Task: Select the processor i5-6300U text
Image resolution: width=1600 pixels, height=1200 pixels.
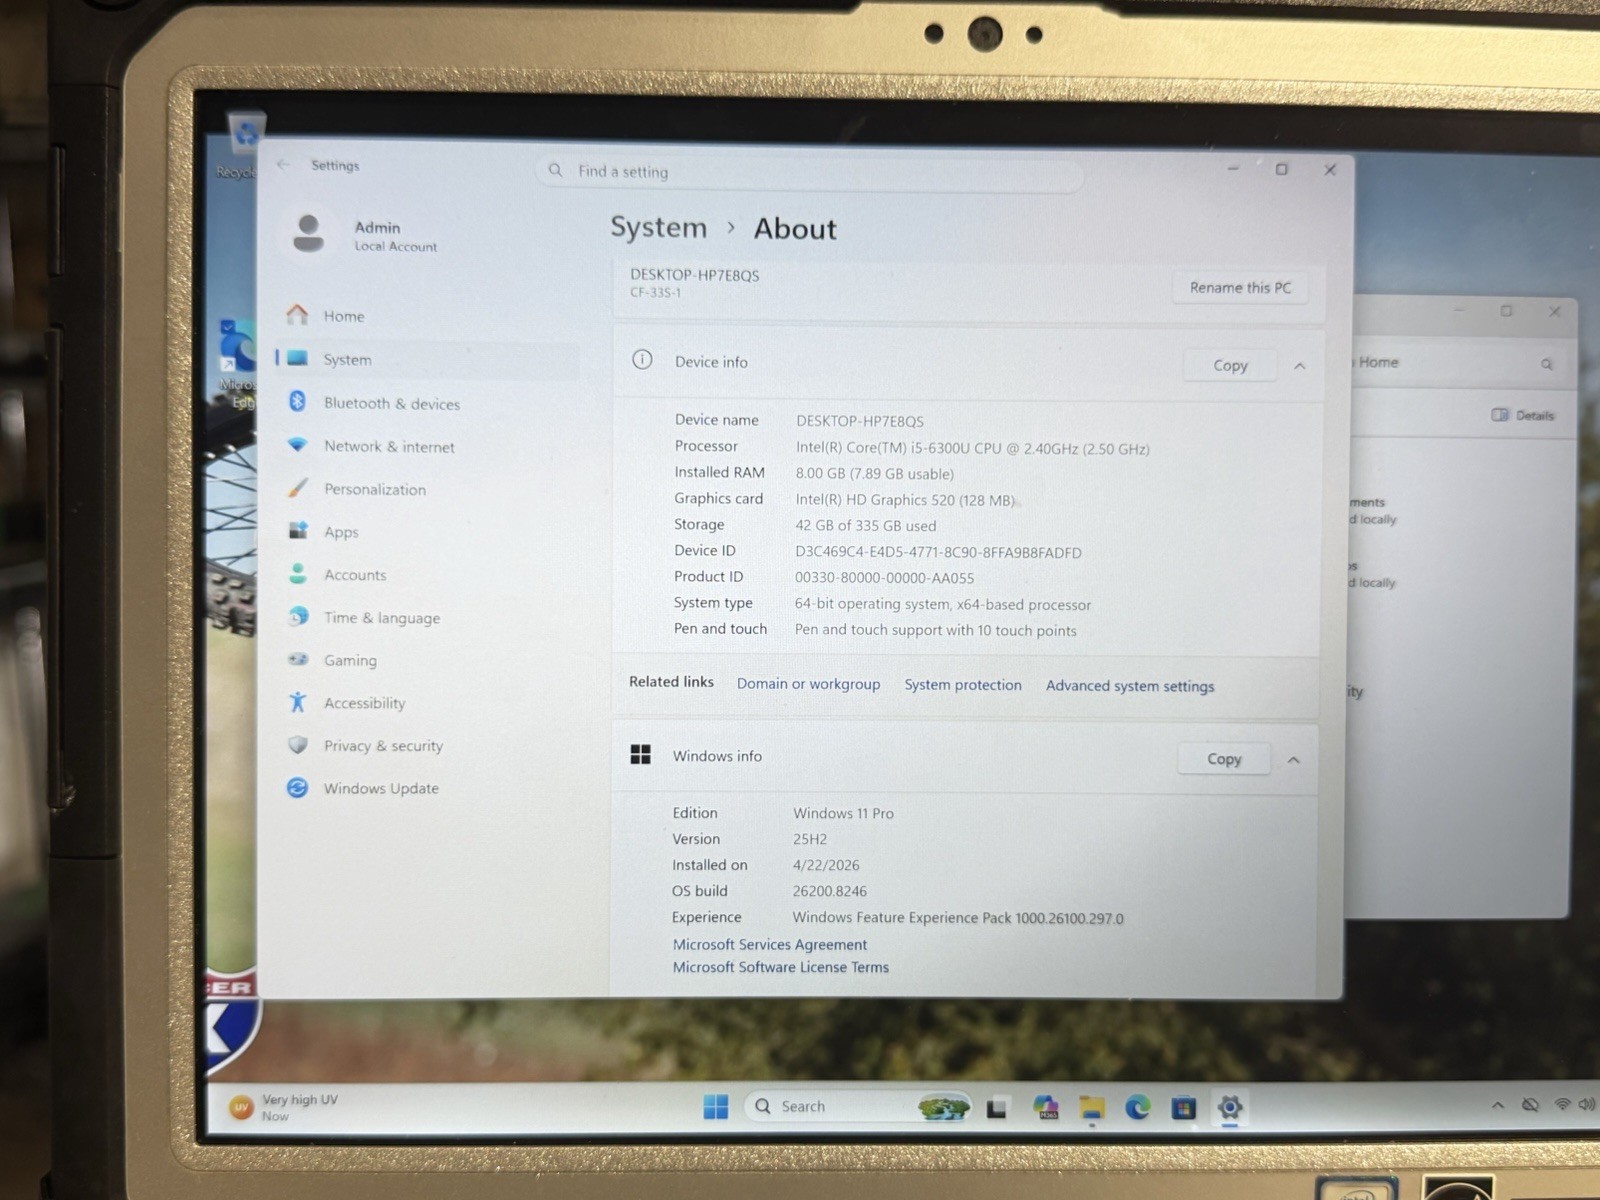Action: pos(972,449)
